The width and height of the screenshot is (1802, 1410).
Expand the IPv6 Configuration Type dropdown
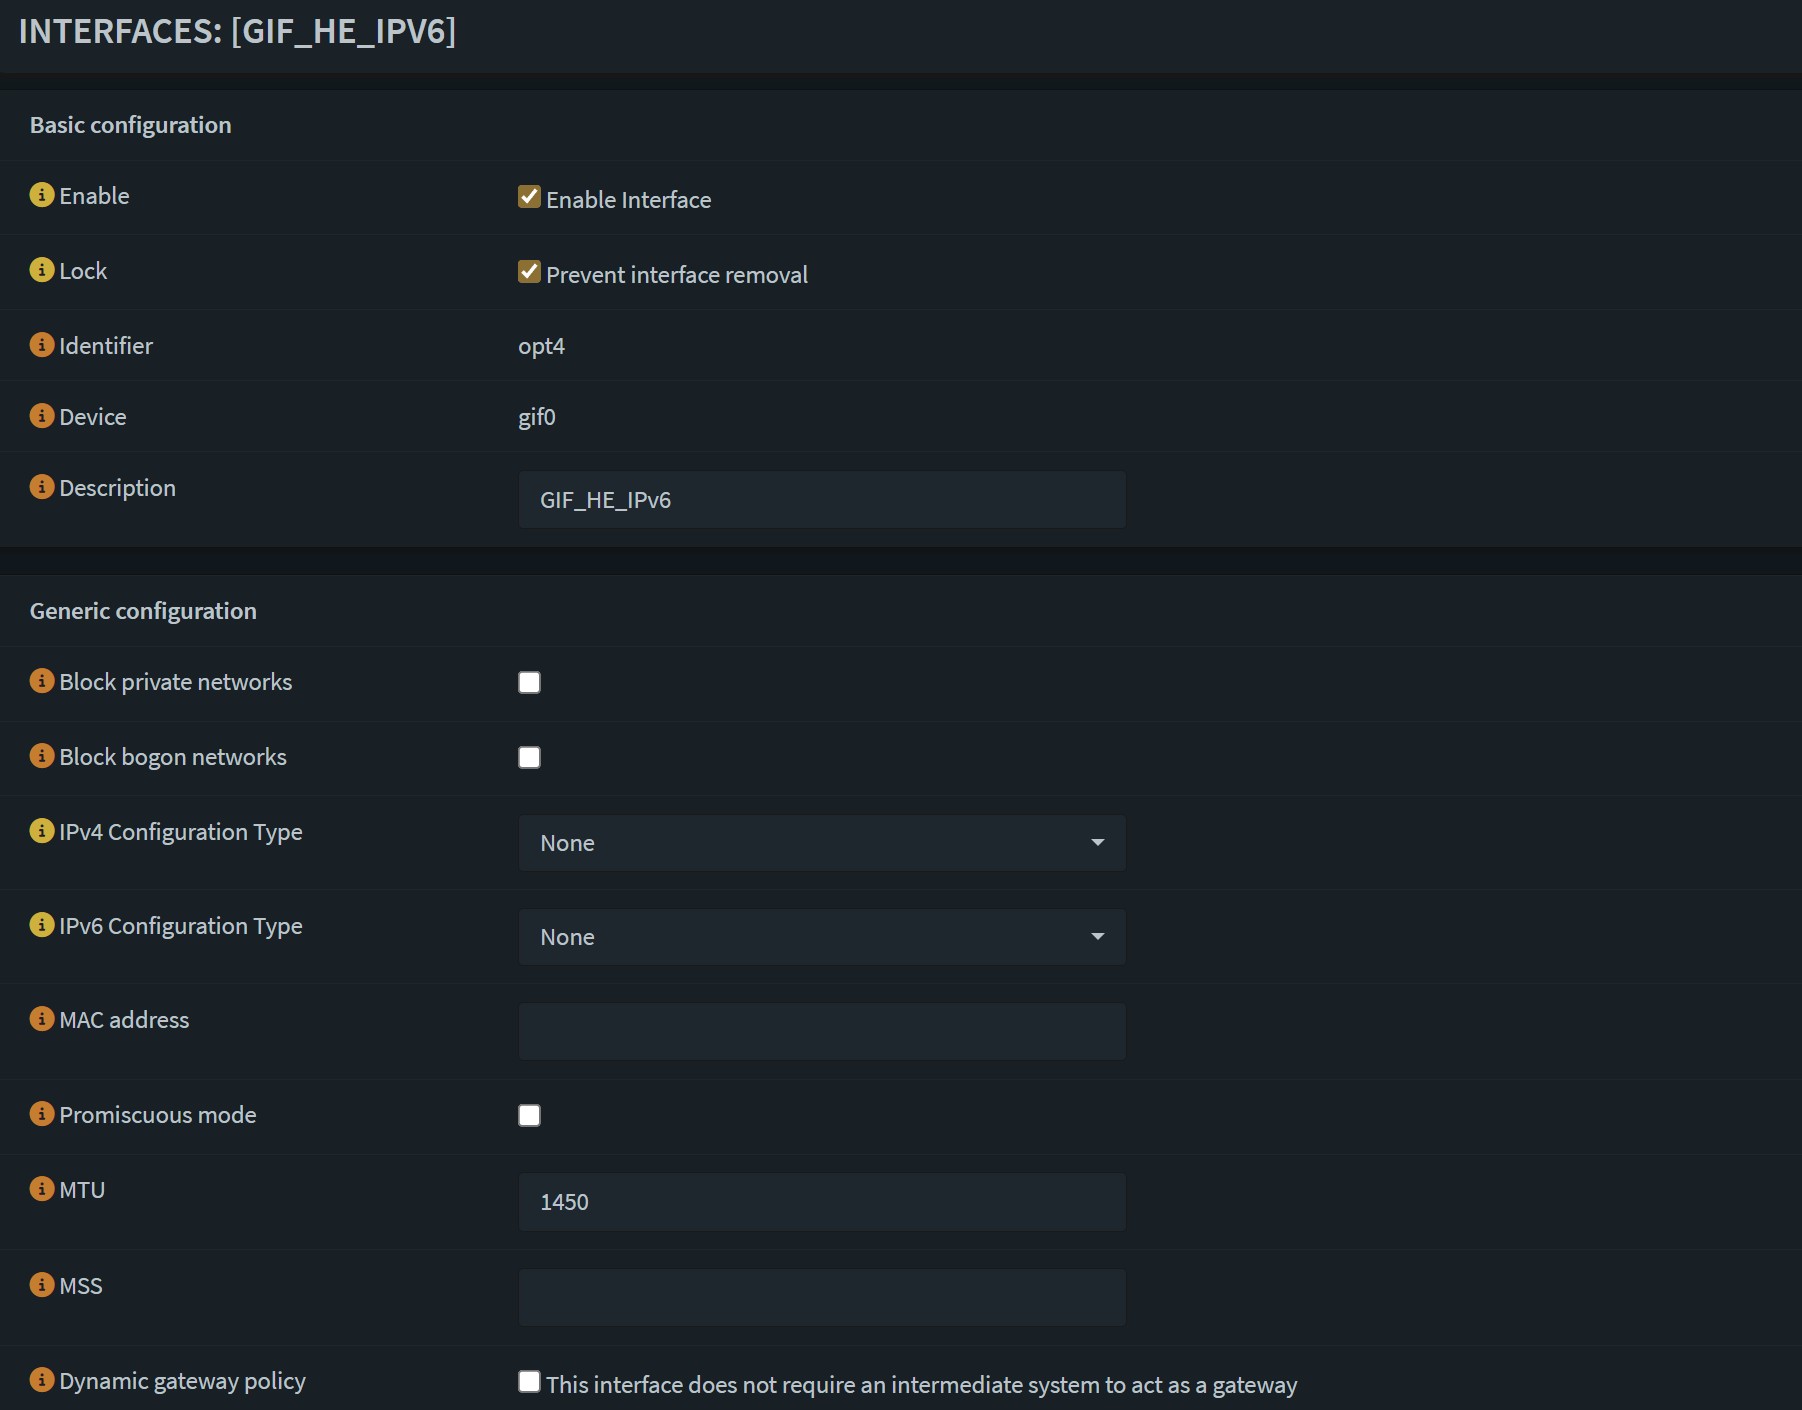[821, 937]
